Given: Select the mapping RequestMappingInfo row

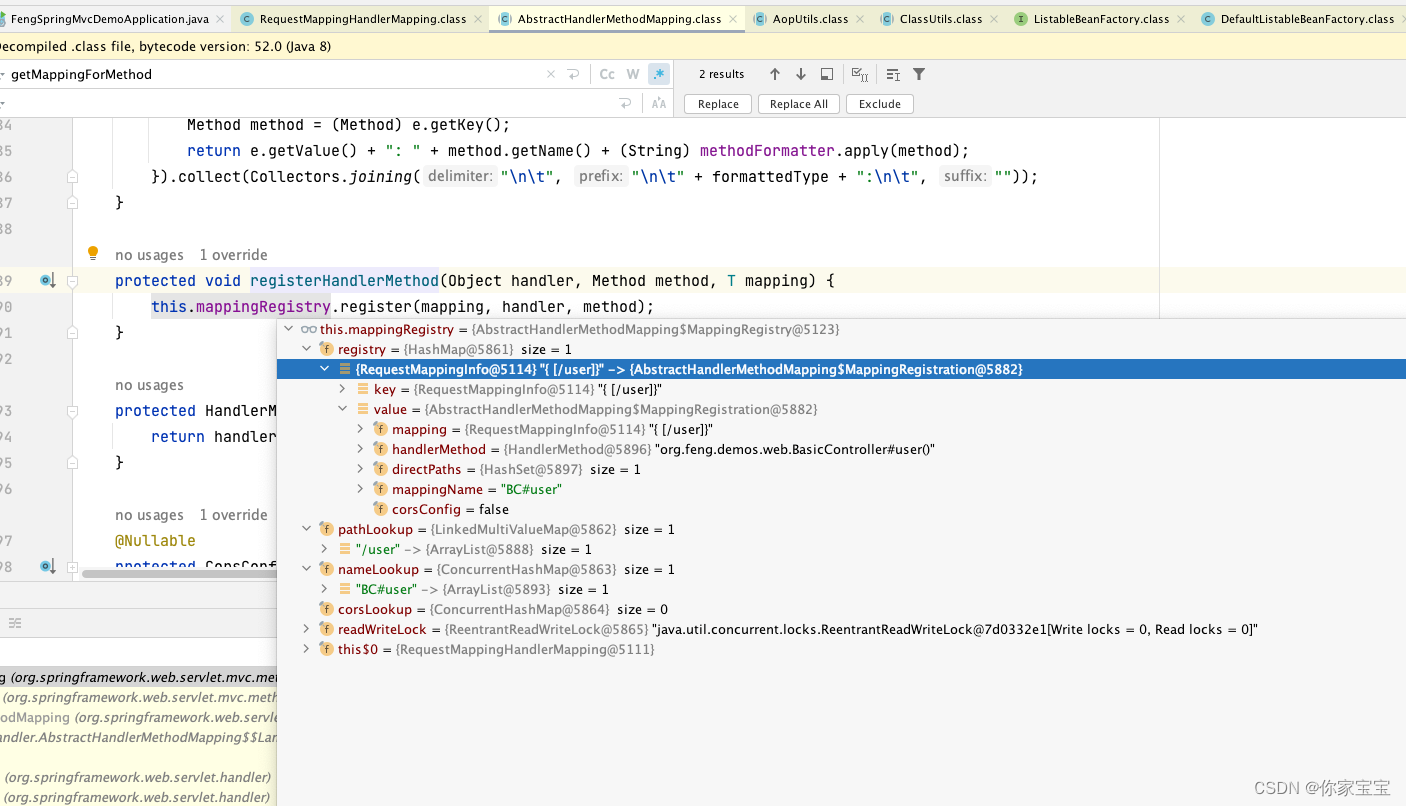Looking at the screenshot, I should click(x=841, y=429).
